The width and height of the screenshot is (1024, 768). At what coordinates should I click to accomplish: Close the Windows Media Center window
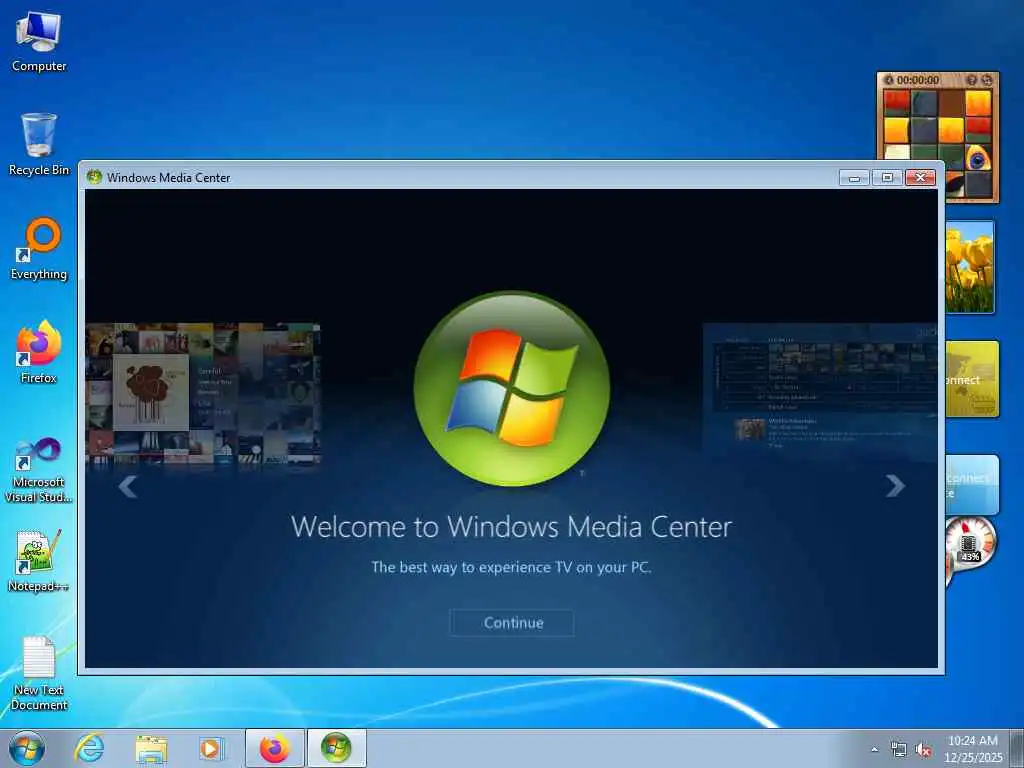(920, 178)
